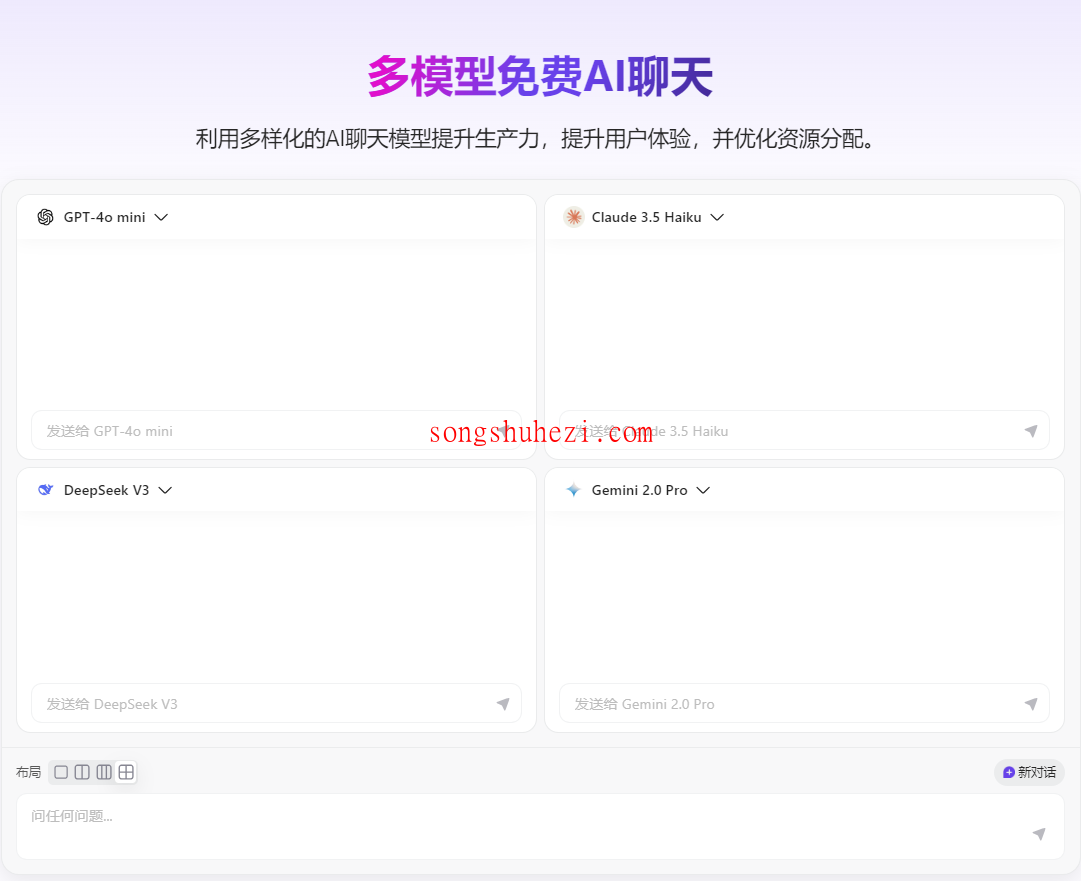Select two-column layout
1081x881 pixels.
[82, 772]
